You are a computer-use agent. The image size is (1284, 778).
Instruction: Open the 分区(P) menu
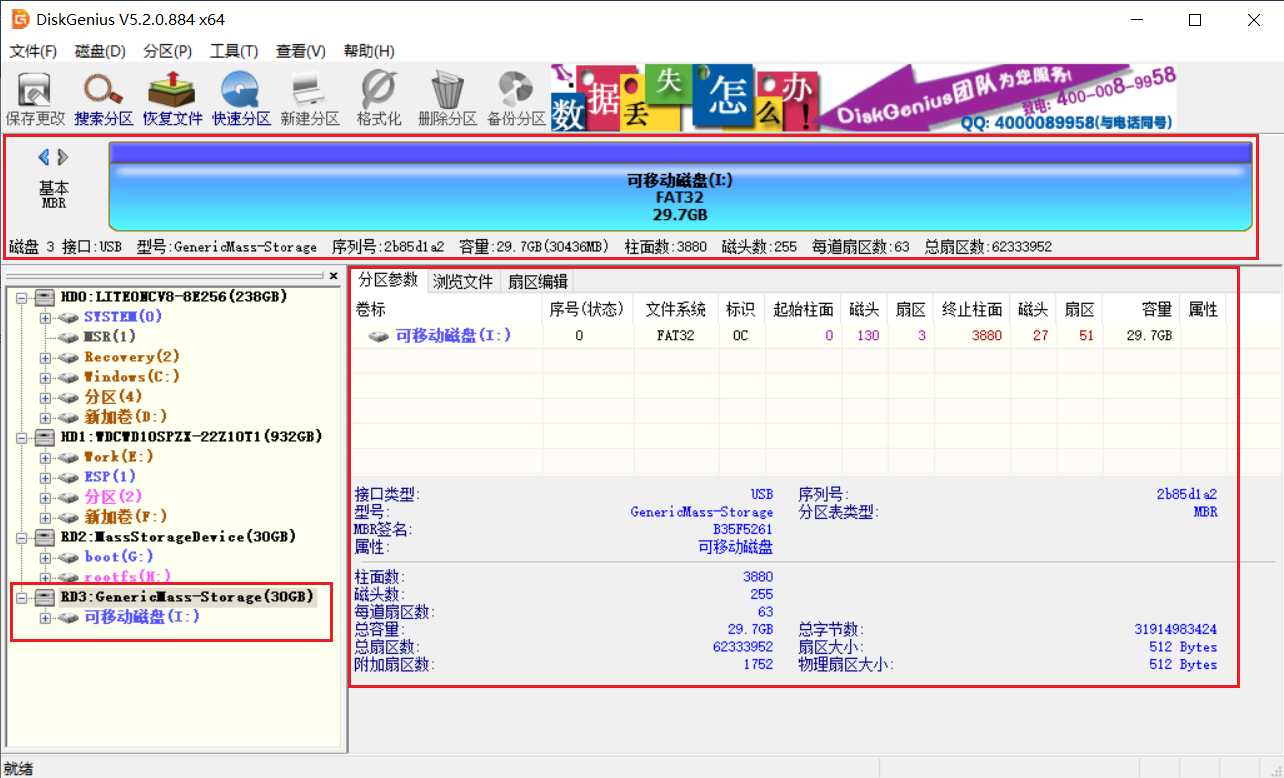[x=167, y=51]
